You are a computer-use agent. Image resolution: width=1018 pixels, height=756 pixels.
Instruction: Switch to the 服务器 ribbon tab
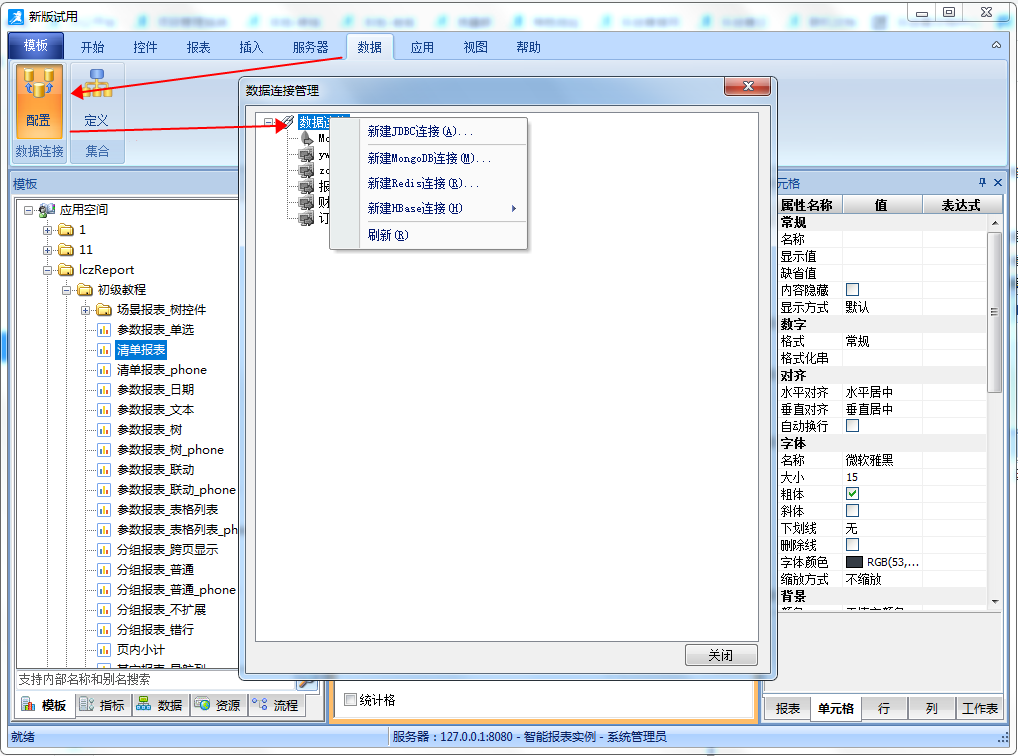[x=310, y=47]
